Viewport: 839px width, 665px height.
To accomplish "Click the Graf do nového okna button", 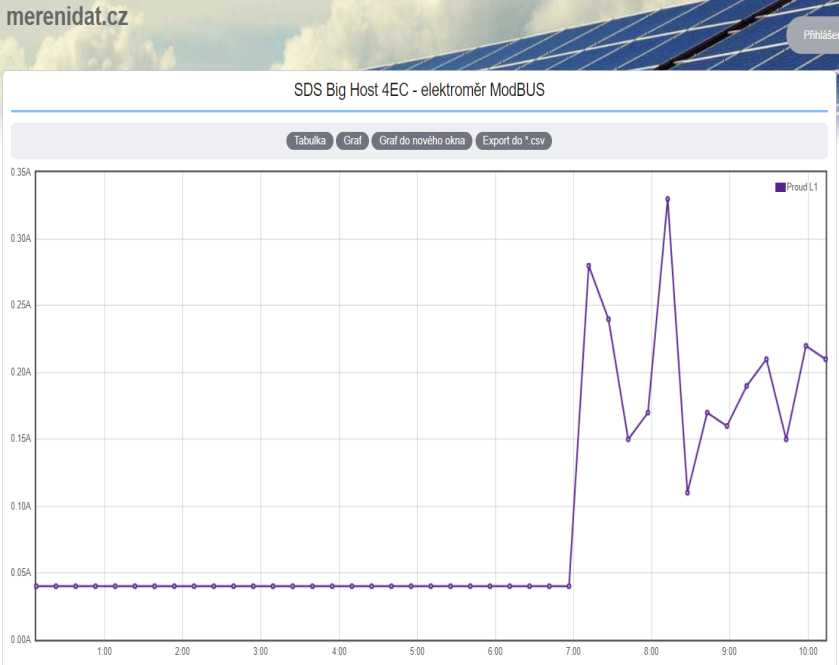I will [422, 141].
